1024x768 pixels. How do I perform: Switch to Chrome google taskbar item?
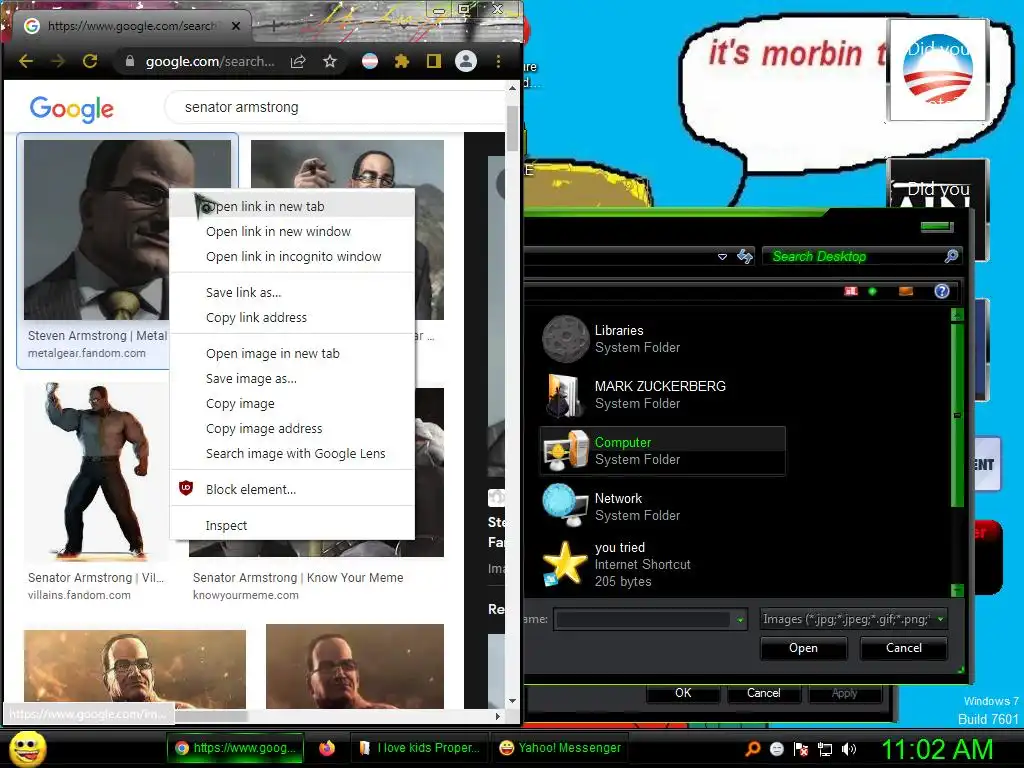click(x=235, y=748)
